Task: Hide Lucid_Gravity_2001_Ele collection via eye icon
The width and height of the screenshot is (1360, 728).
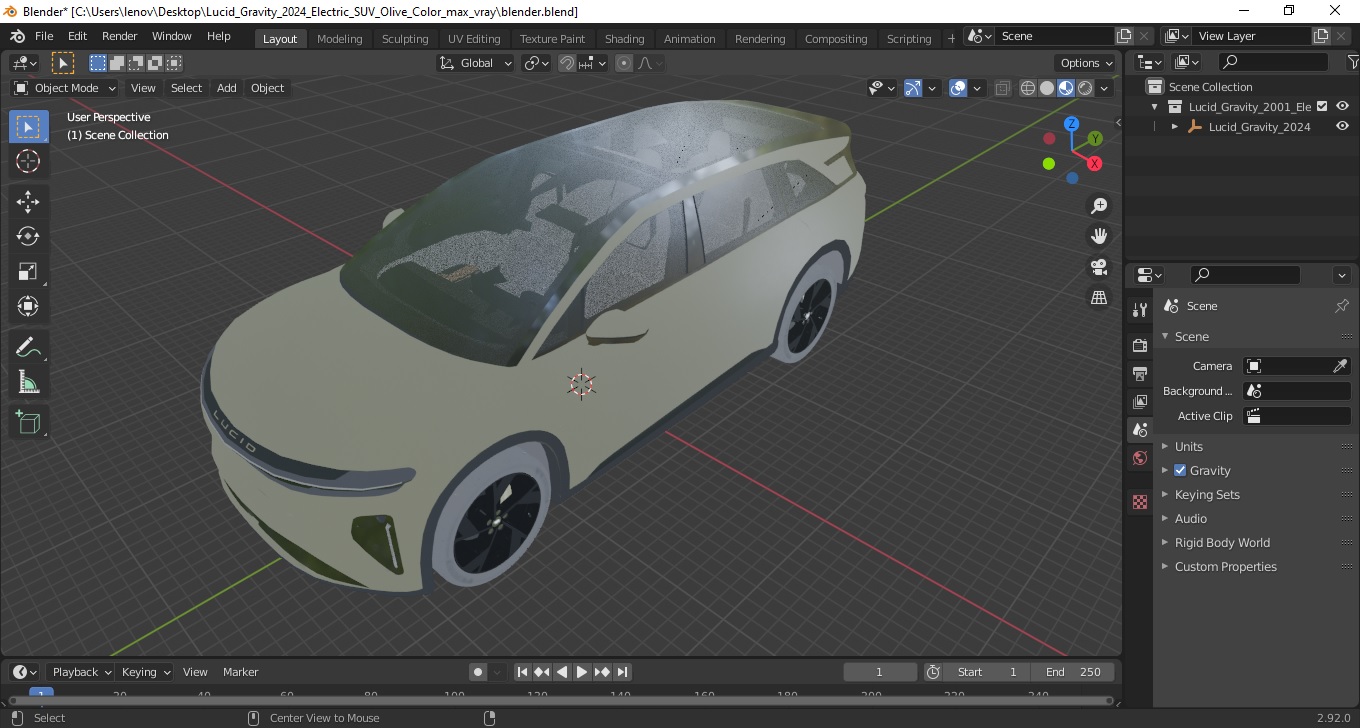Action: click(1343, 106)
